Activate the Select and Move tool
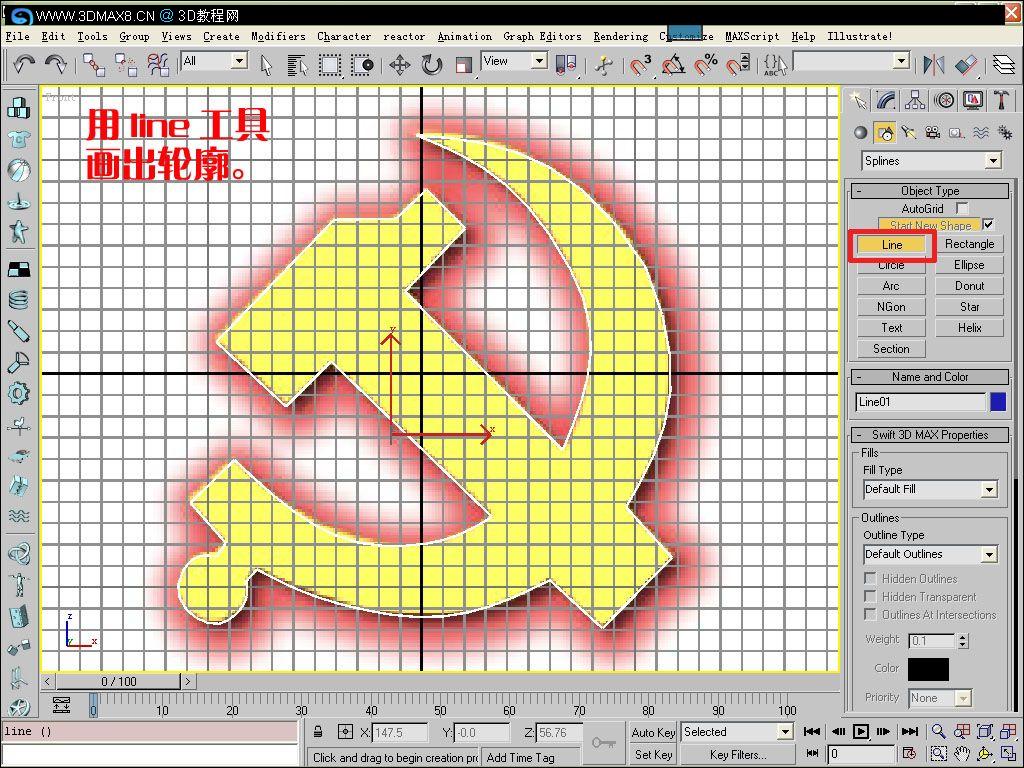This screenshot has height=768, width=1024. pos(399,65)
